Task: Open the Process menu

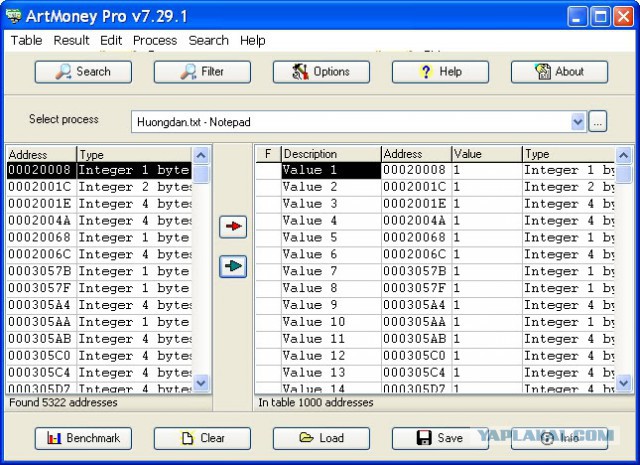Action: [154, 40]
